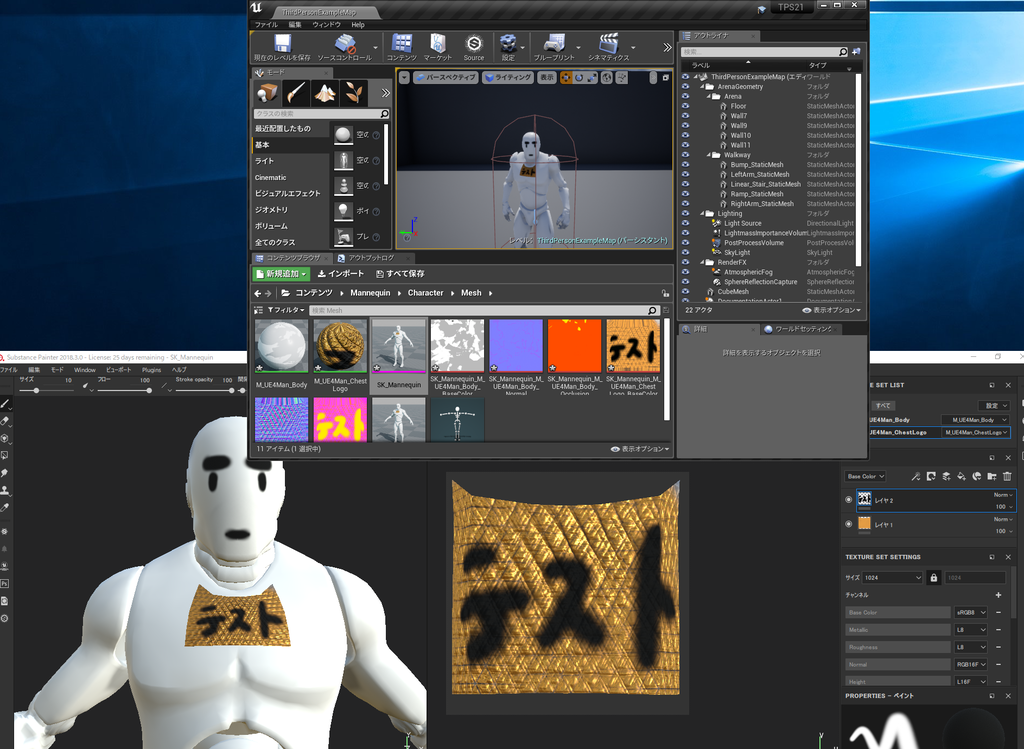
Task: Toggle visibility eye for CubeMesh actor
Action: [686, 292]
